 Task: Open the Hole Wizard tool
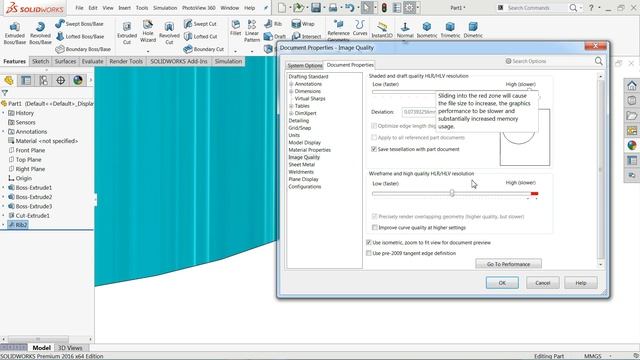pyautogui.click(x=148, y=32)
